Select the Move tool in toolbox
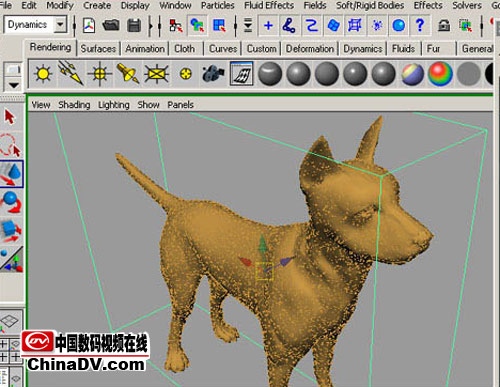Screen dimensions: 500x387 tap(11, 174)
